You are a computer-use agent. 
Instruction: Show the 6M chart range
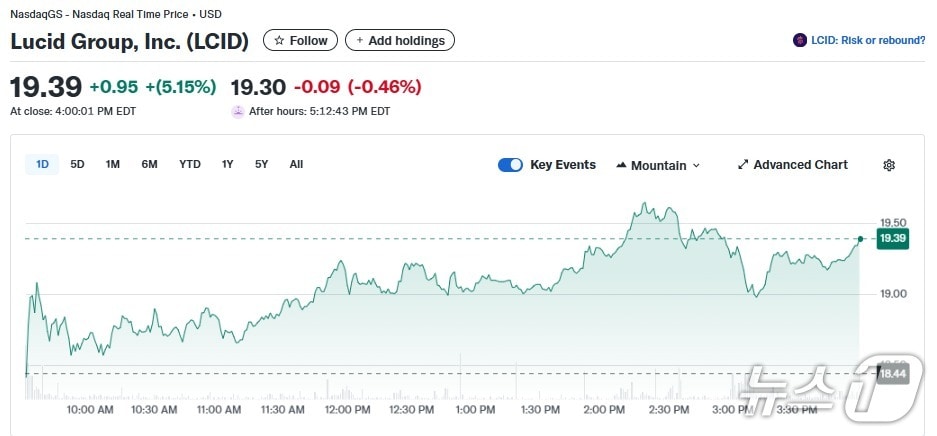(149, 164)
